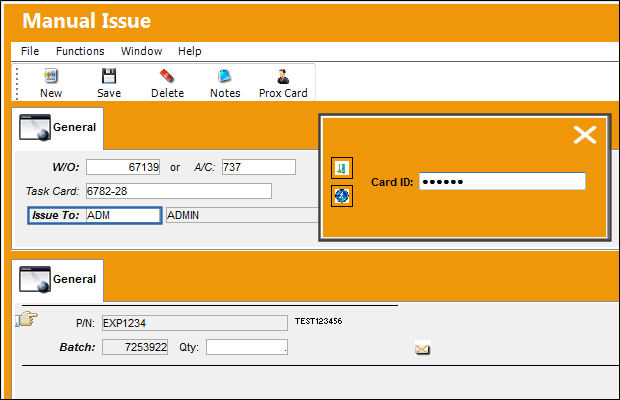Click the pointing hand row icon

coord(26,319)
